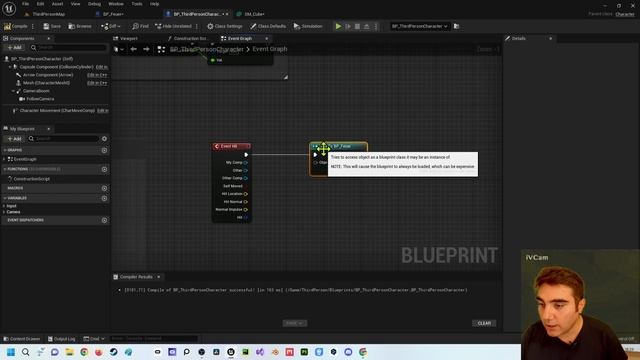Collapse the Capsule Component tree item
The image size is (640, 360).
coord(10,67)
